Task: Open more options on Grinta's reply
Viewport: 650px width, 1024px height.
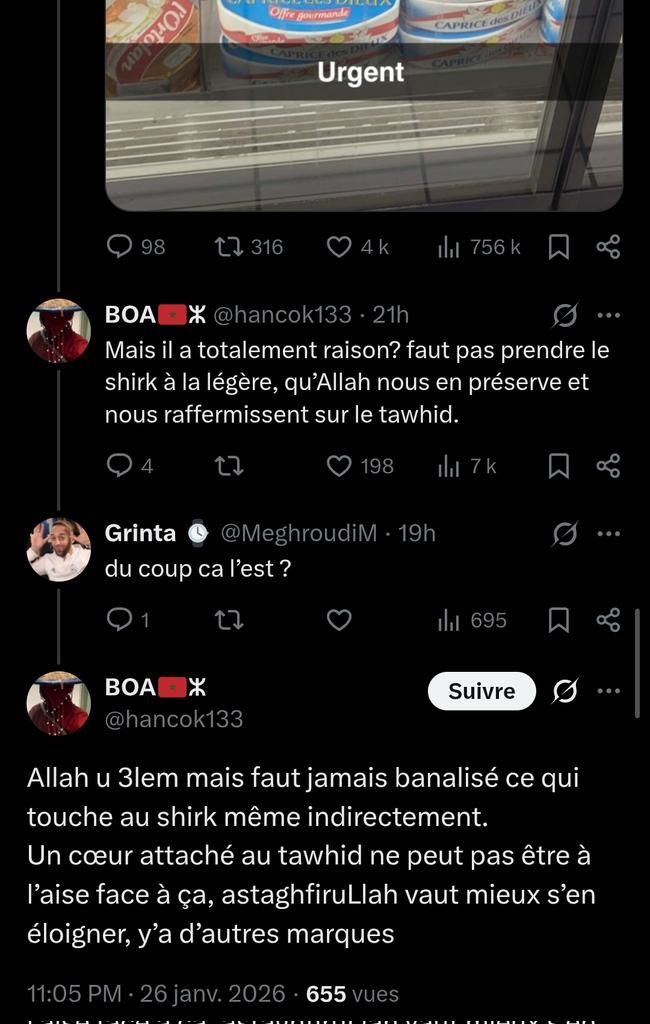Action: click(x=608, y=534)
